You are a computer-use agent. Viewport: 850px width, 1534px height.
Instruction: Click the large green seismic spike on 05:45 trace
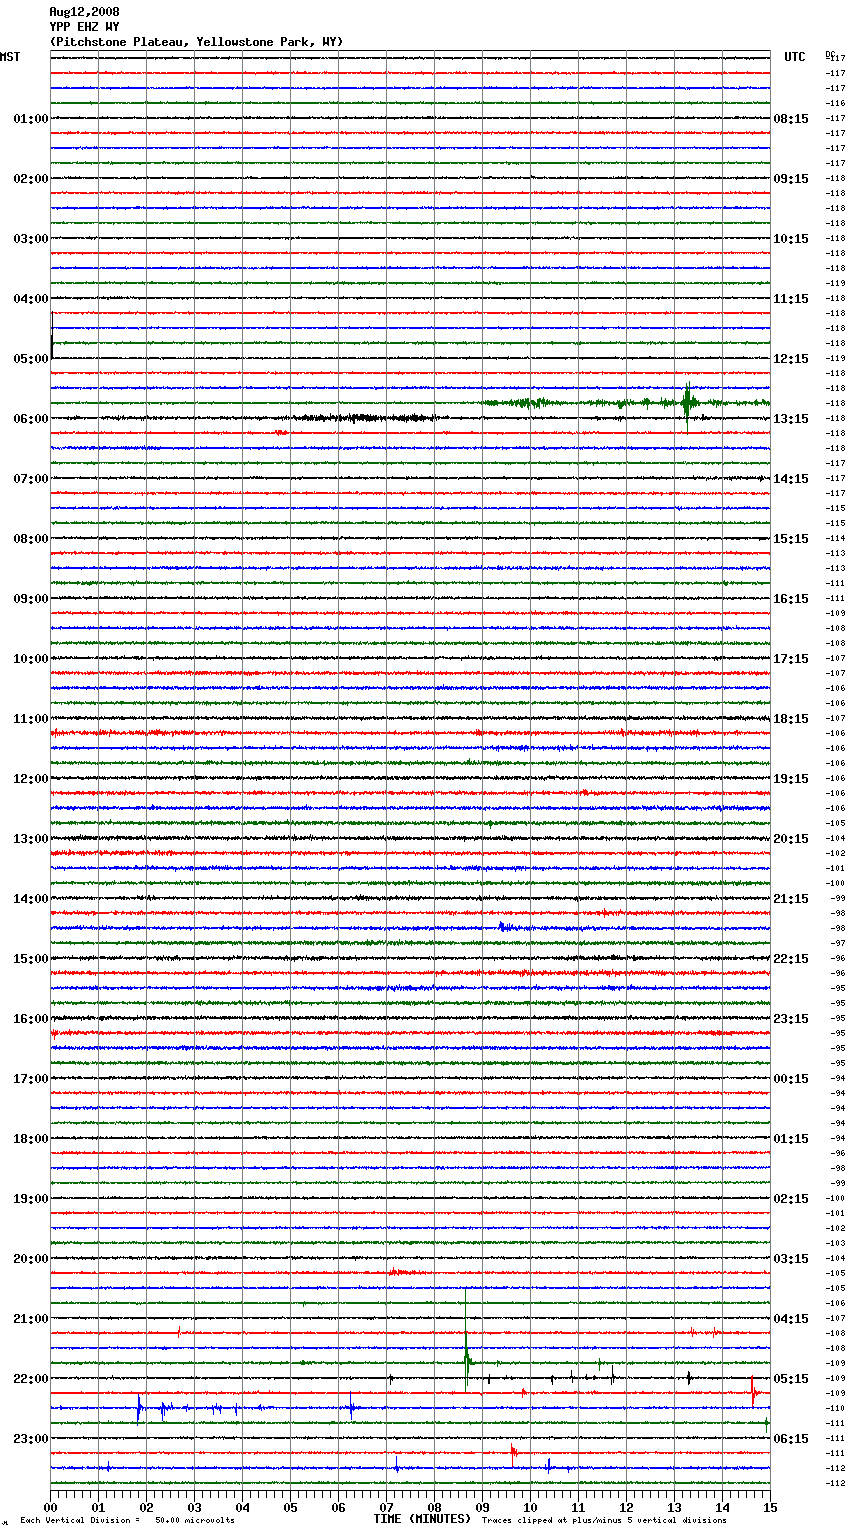687,403
